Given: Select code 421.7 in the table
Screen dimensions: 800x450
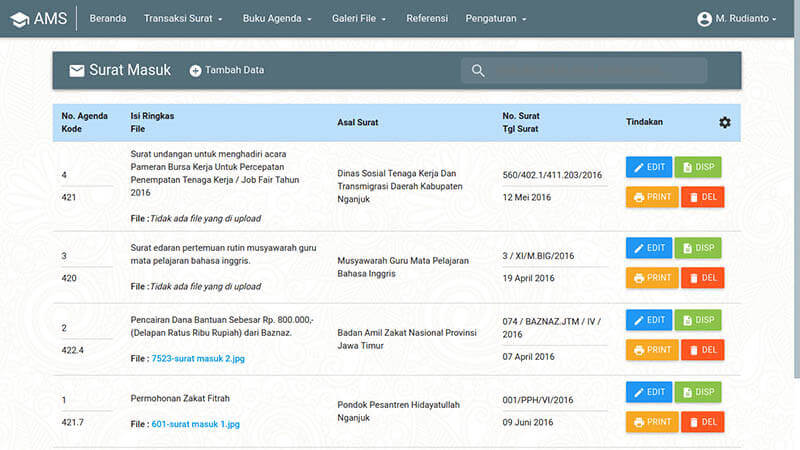Looking at the screenshot, I should coord(72,422).
